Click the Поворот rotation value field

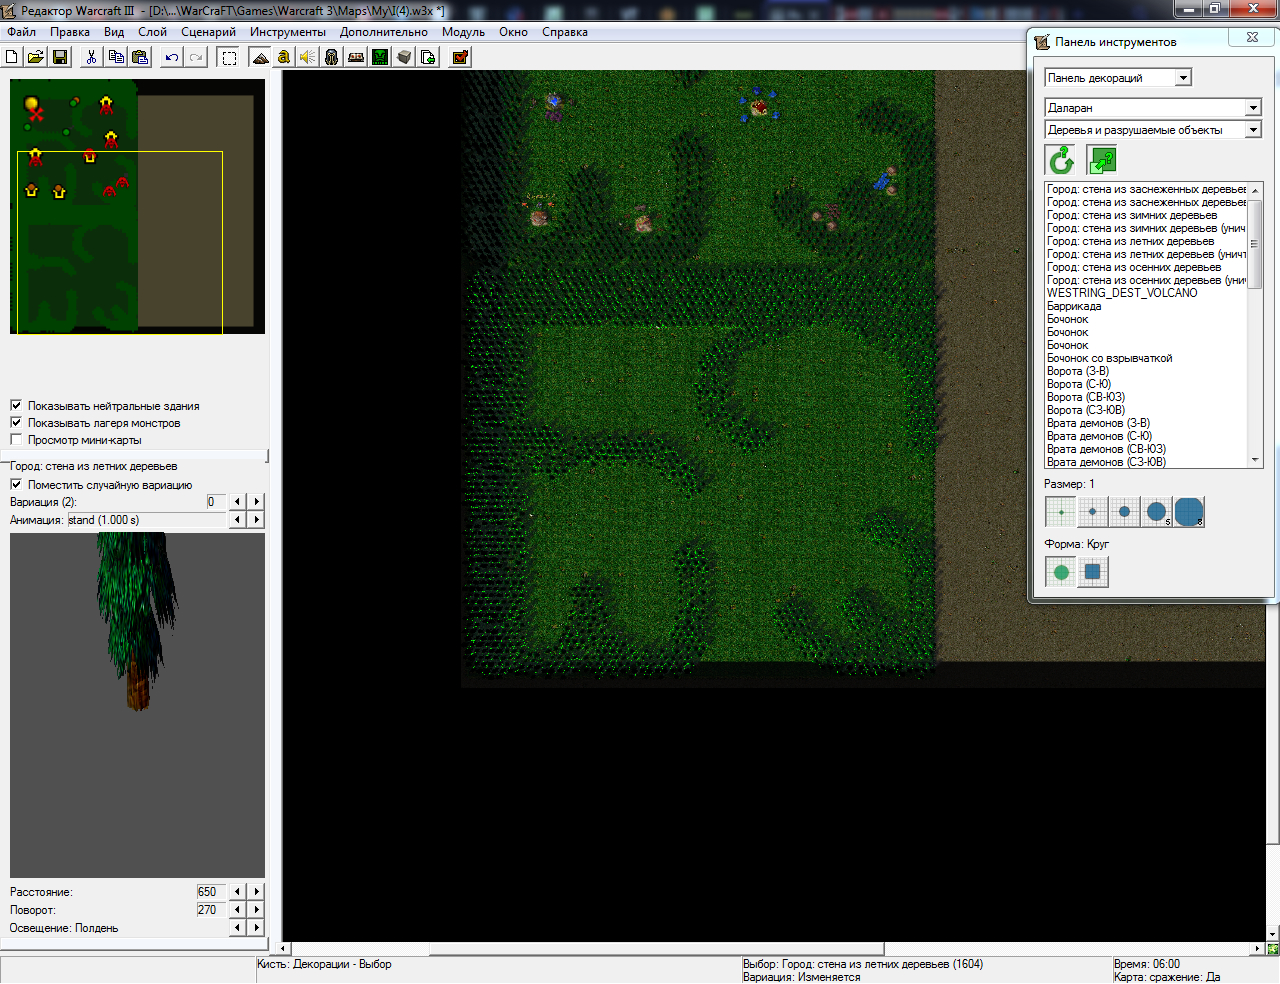[211, 910]
